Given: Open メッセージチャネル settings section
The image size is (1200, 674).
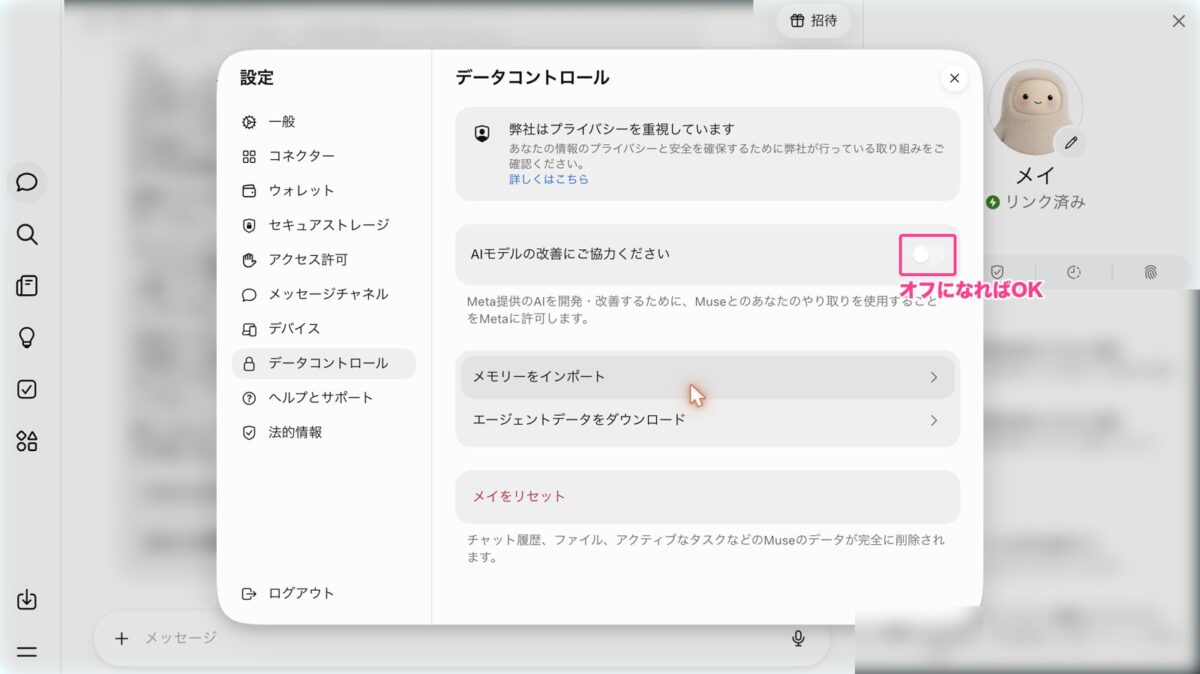Looking at the screenshot, I should click(x=324, y=294).
